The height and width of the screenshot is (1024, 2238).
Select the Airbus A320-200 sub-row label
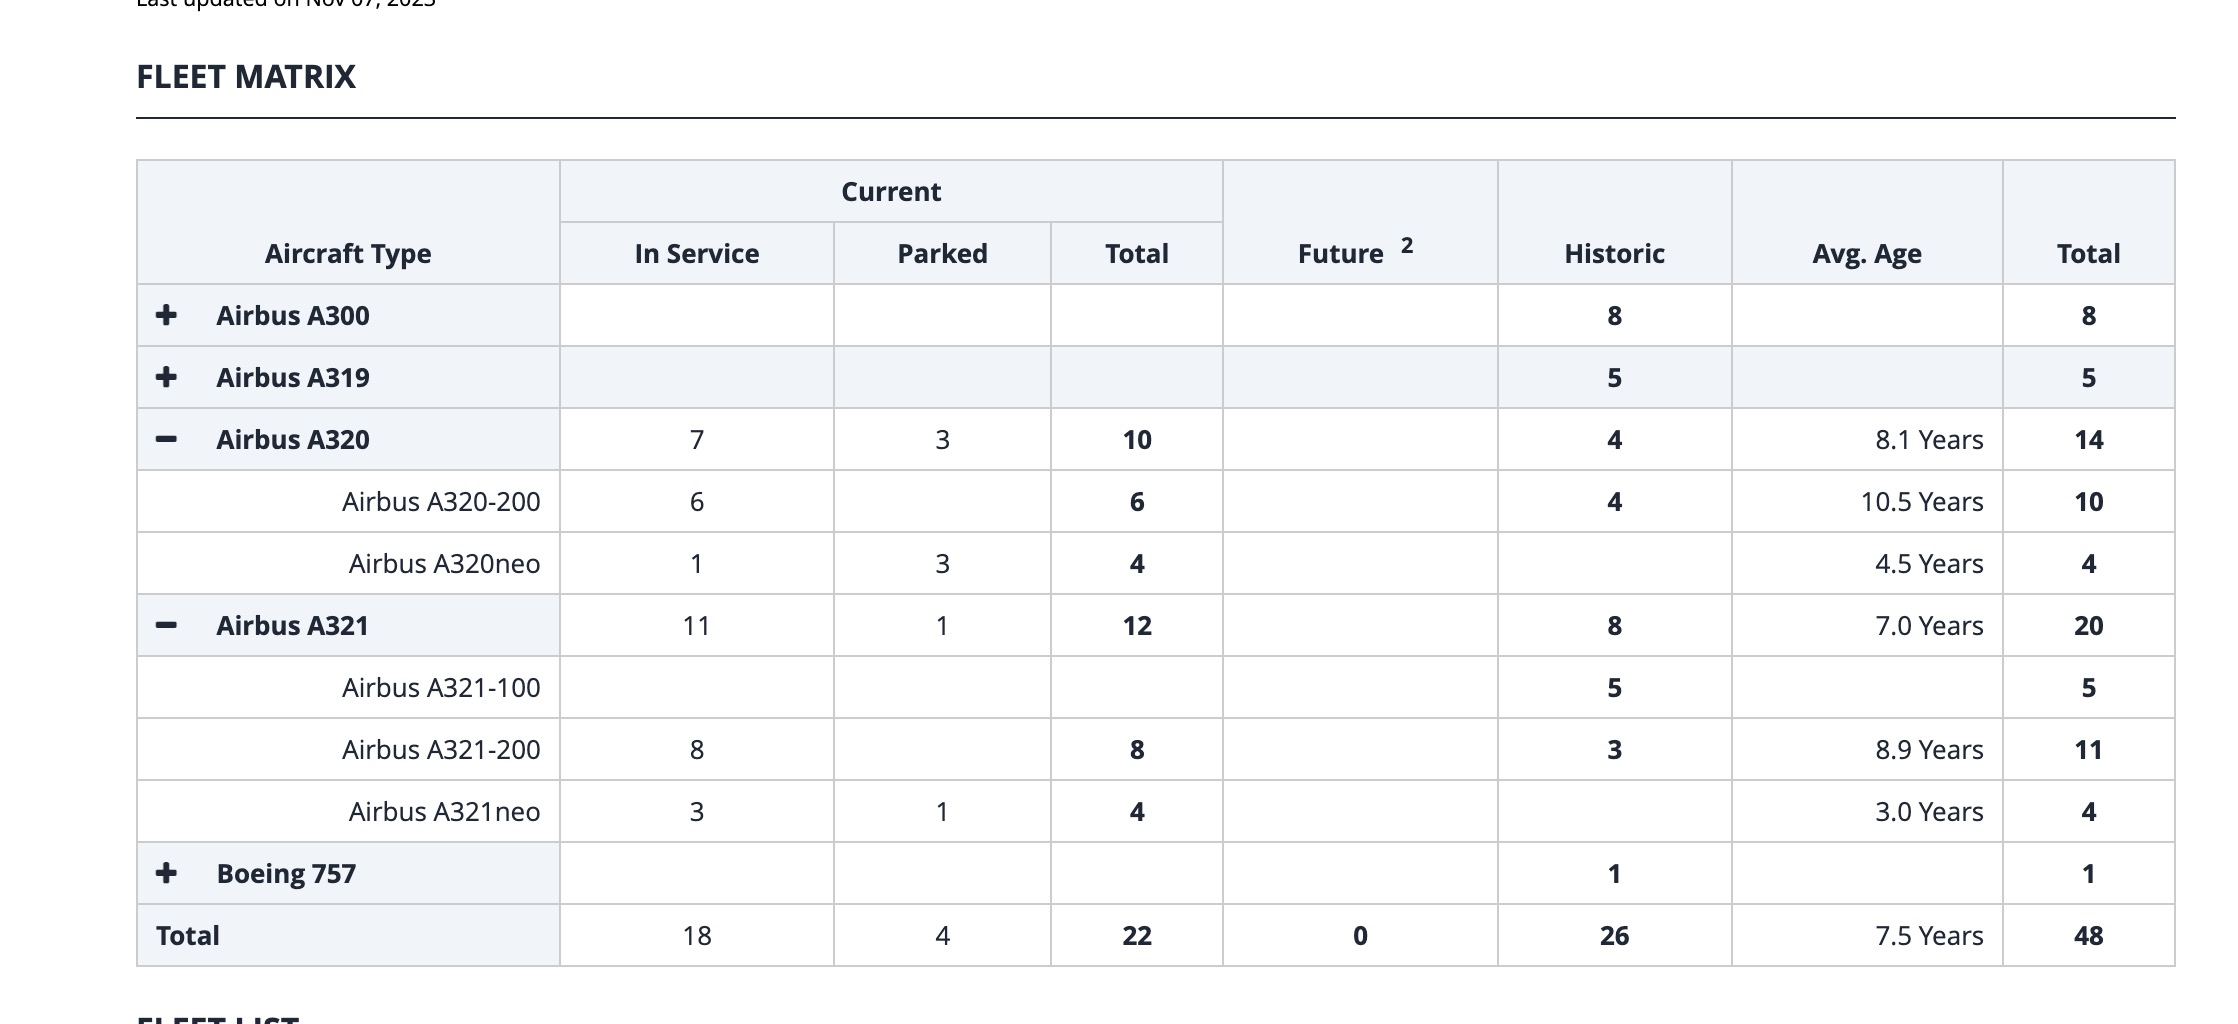point(441,501)
